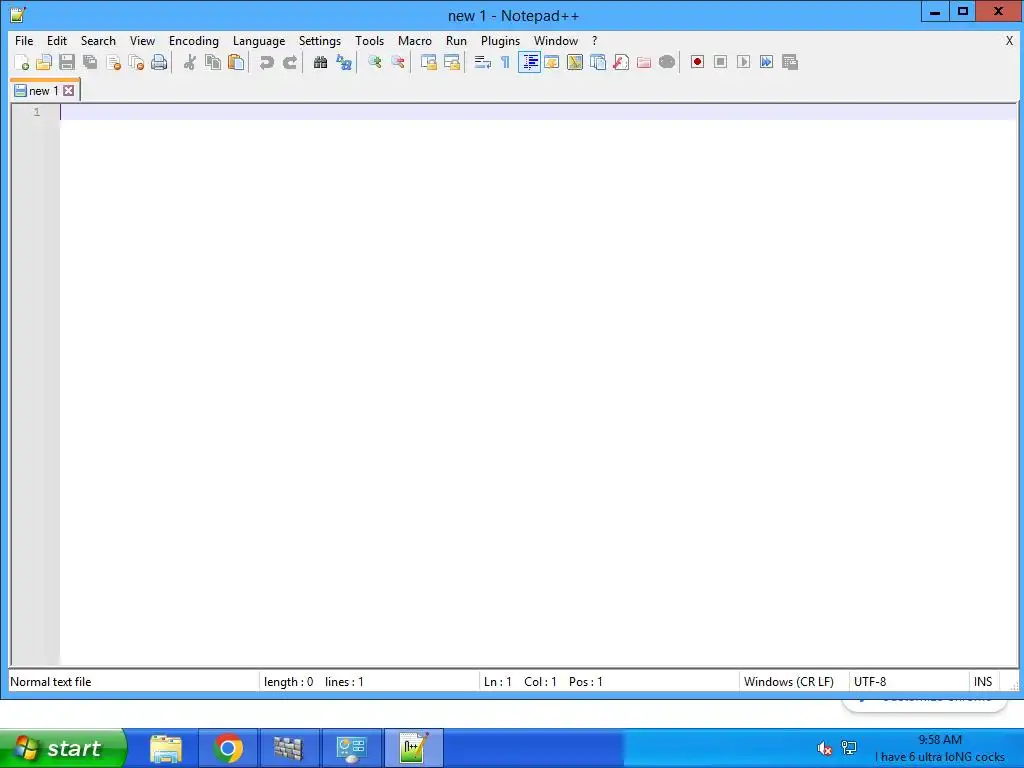Open the Tools menu

(370, 40)
